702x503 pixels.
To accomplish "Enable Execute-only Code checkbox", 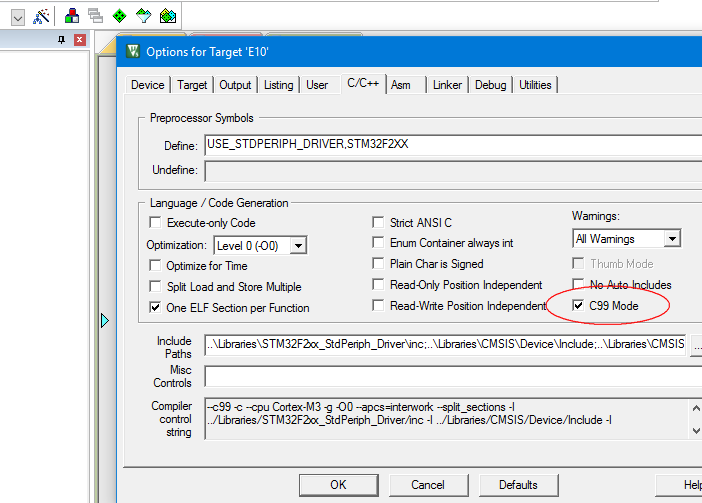I will pos(155,222).
